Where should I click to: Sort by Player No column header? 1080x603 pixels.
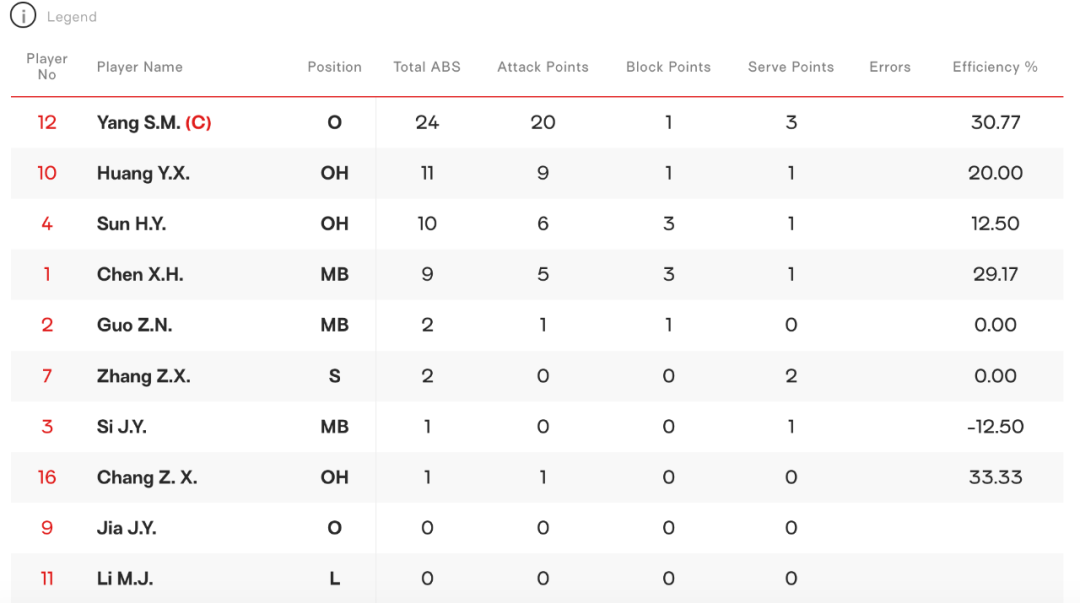coord(47,67)
